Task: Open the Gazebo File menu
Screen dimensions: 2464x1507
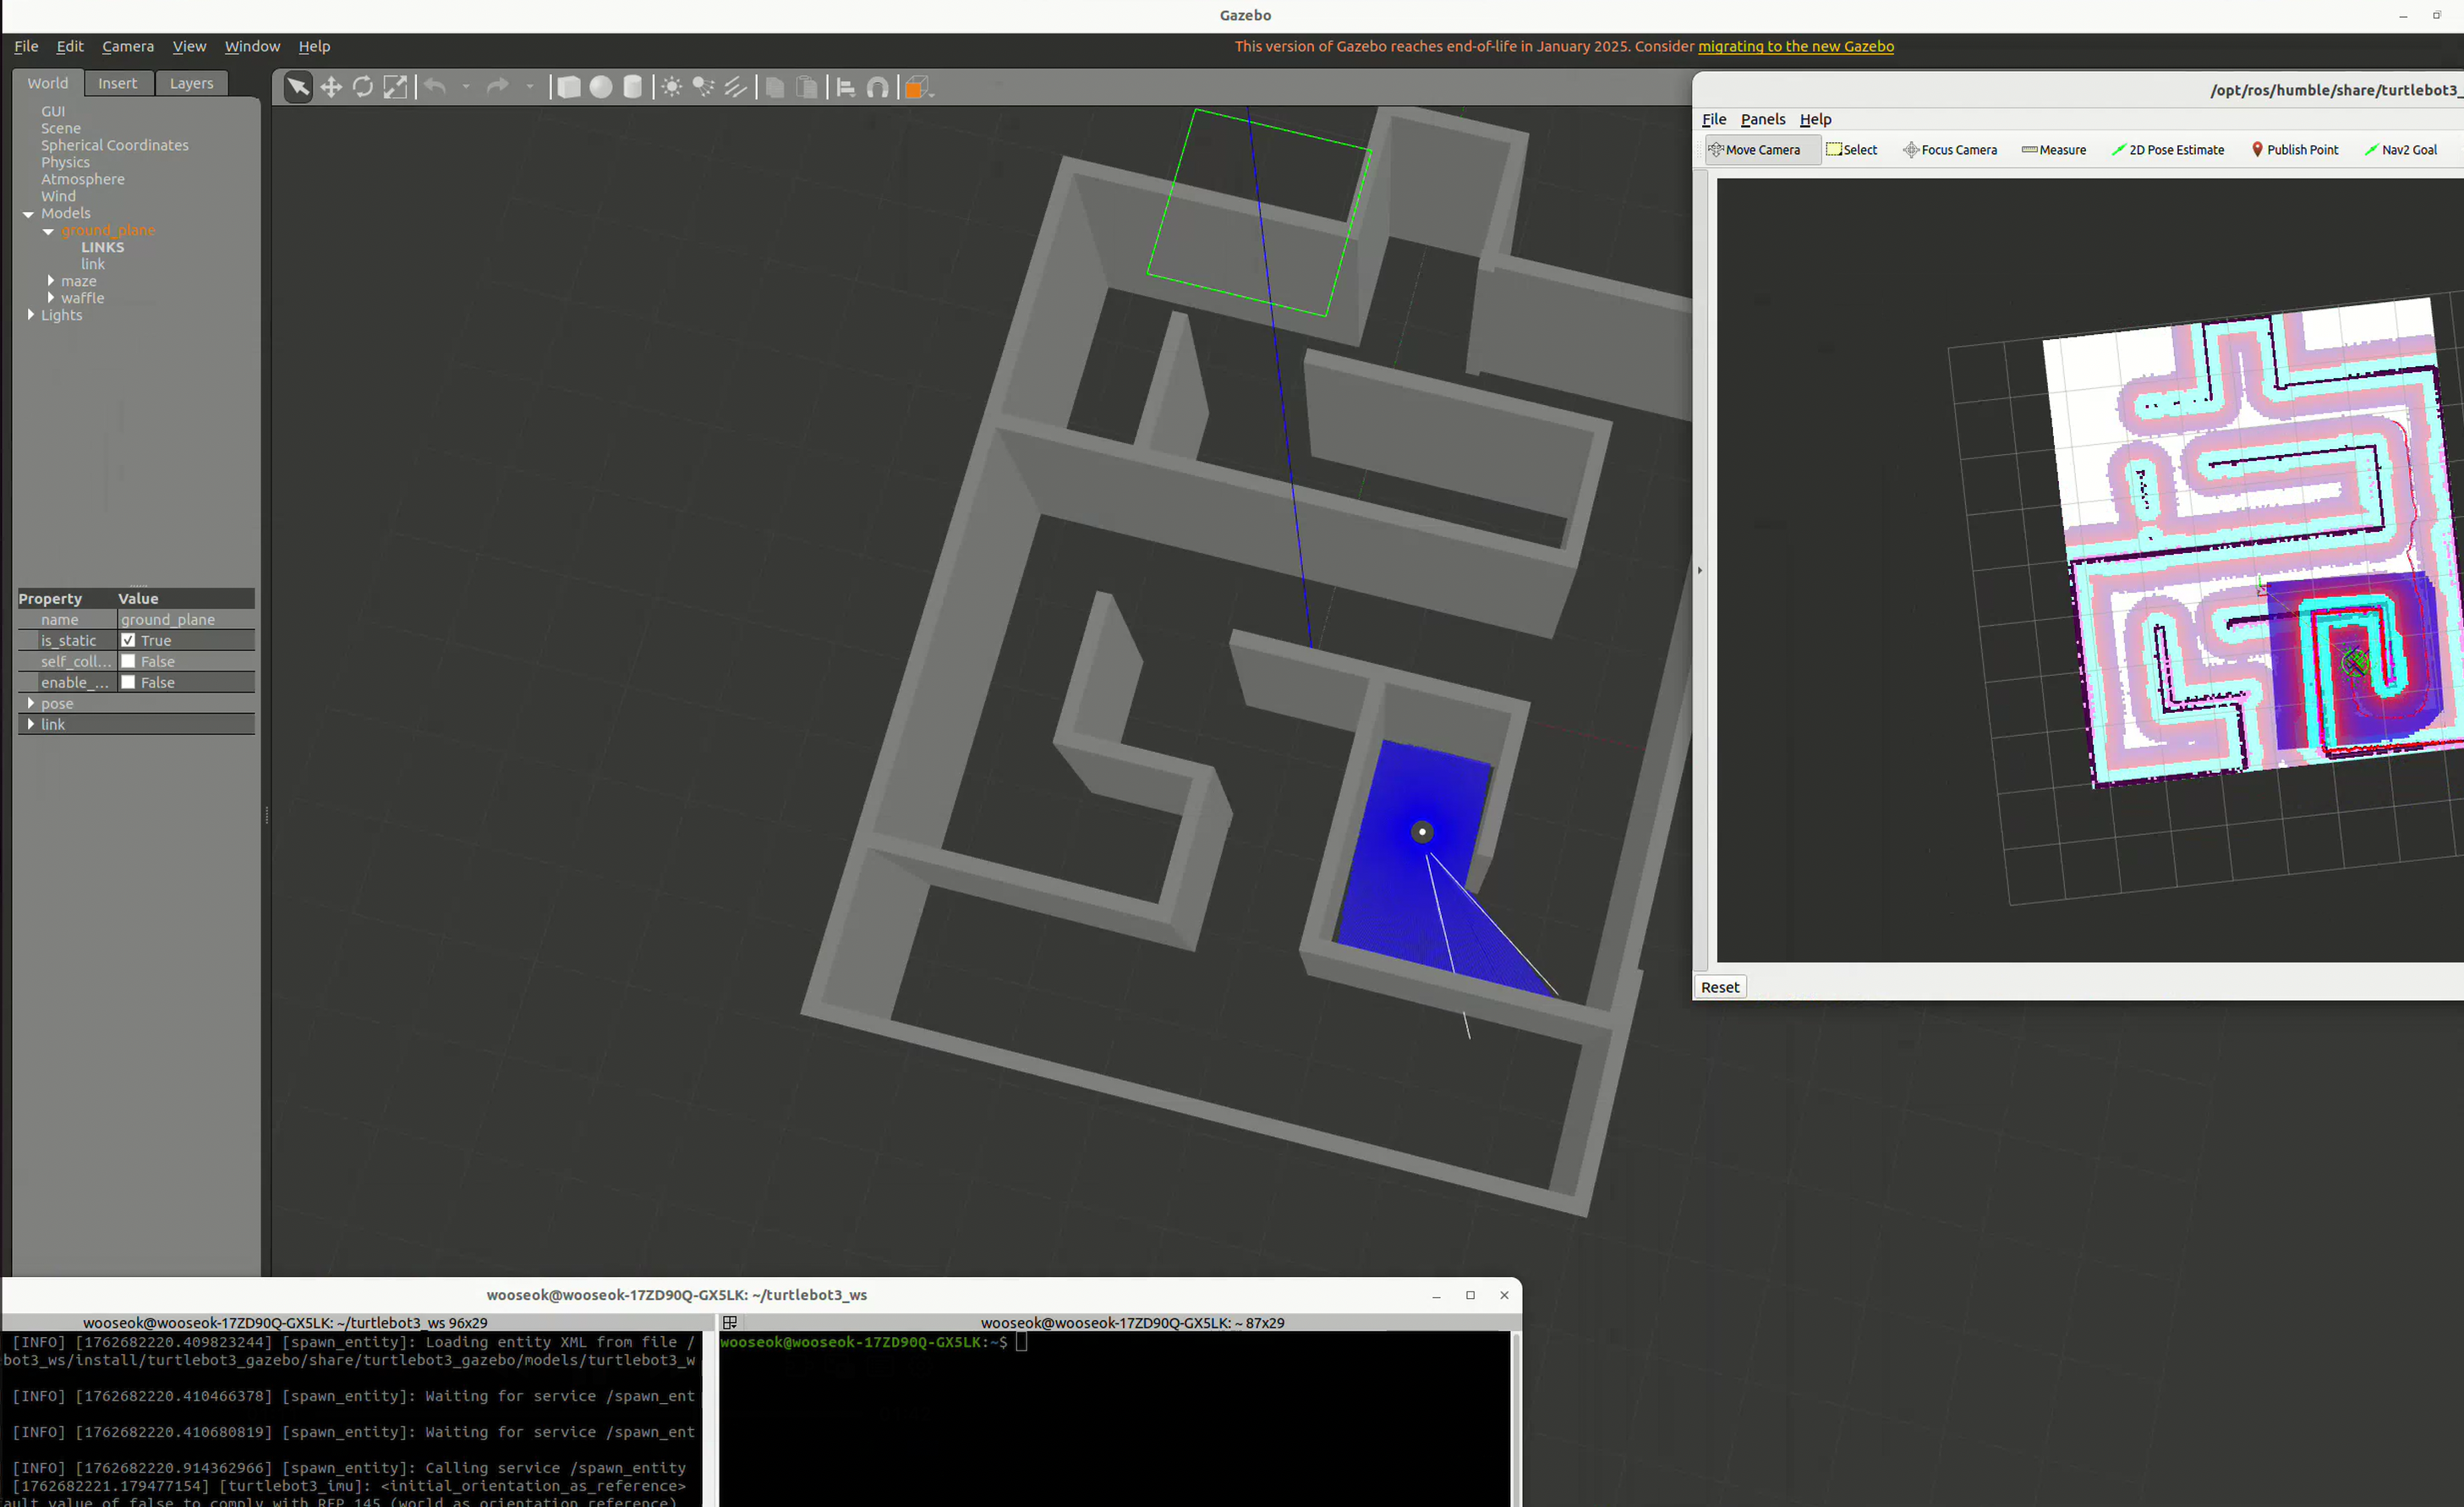Action: [x=26, y=46]
